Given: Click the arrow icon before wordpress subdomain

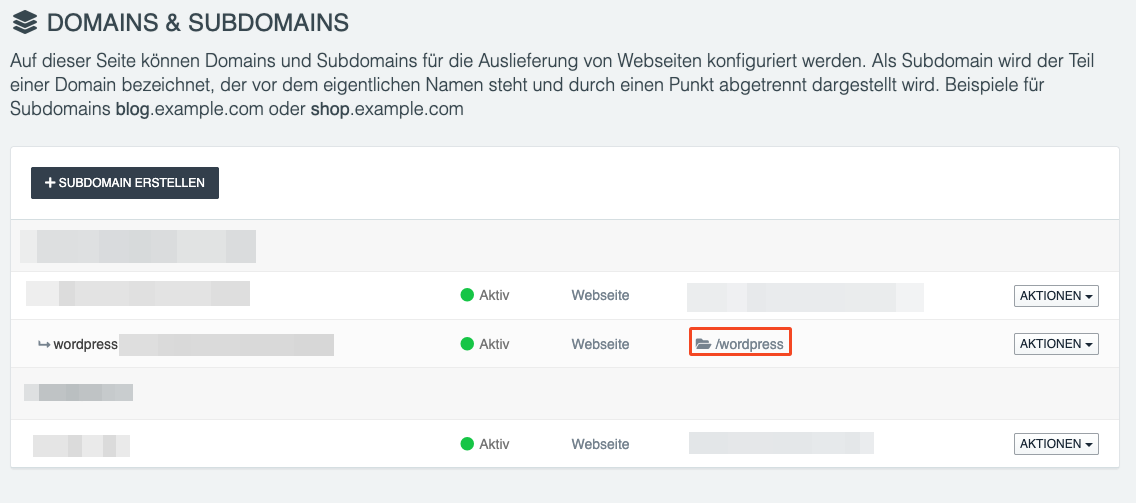Looking at the screenshot, I should point(44,344).
